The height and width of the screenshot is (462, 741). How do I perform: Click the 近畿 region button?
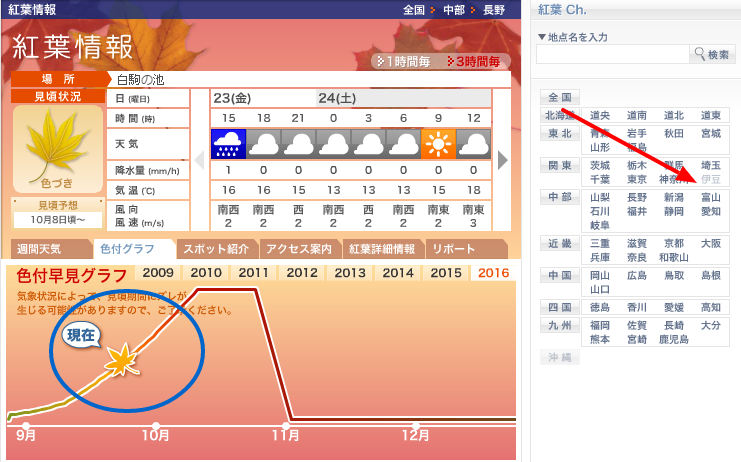[x=560, y=244]
